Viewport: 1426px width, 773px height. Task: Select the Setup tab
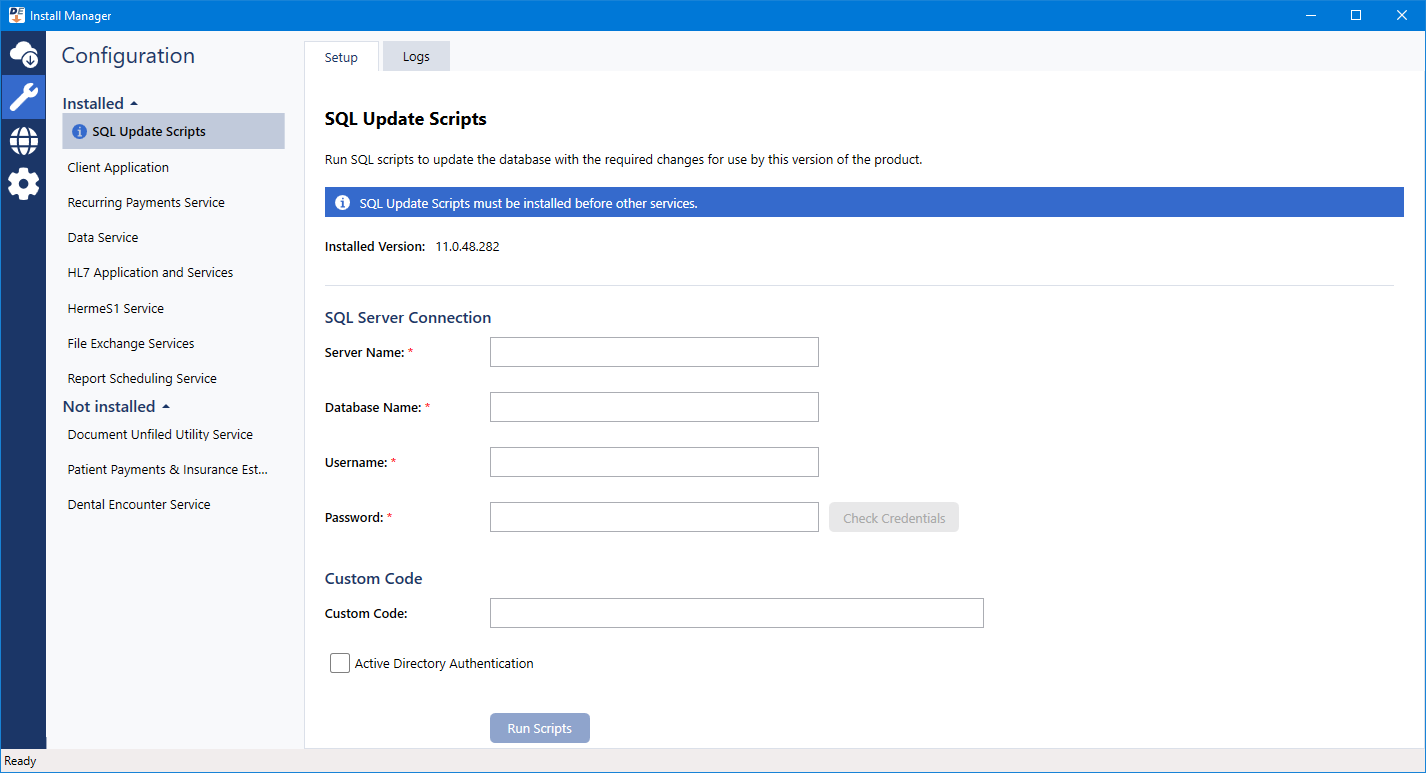coord(341,57)
